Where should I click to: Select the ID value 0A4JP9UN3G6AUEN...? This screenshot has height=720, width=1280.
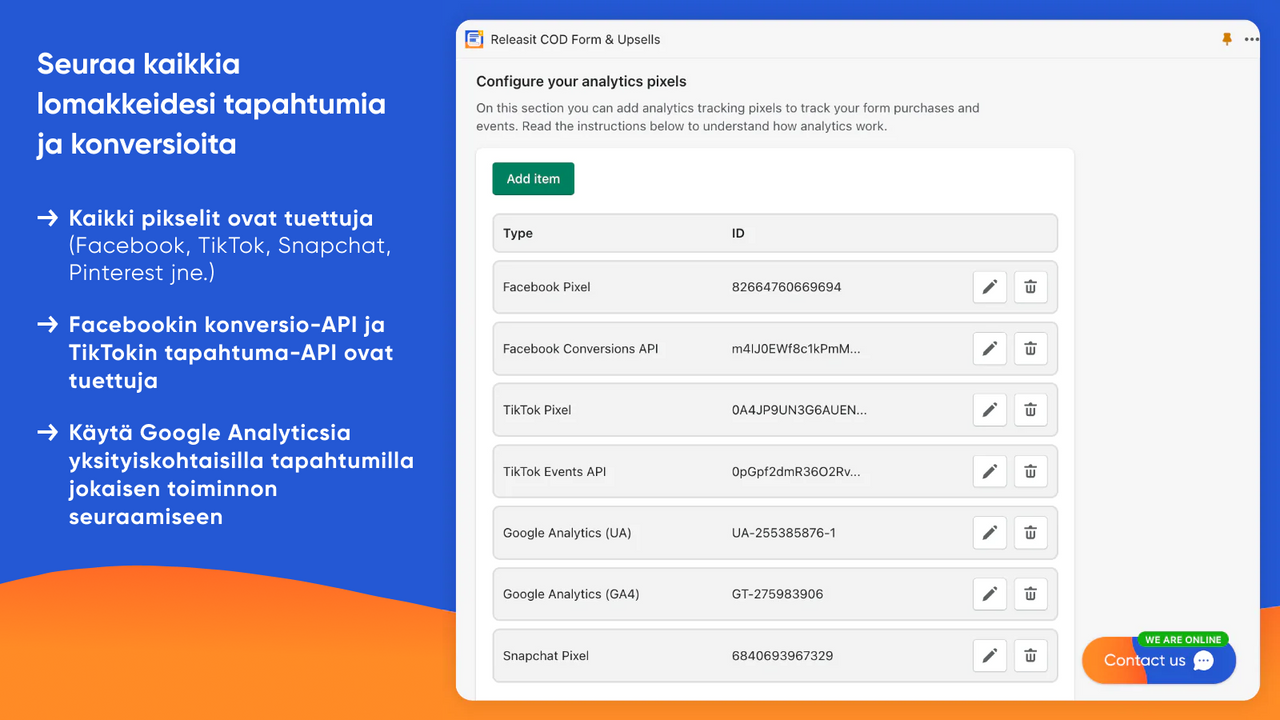tap(800, 410)
